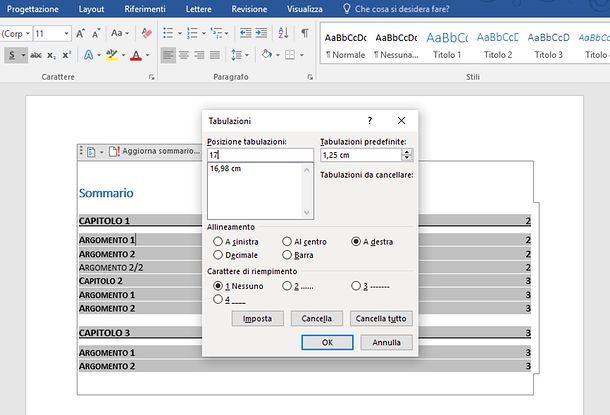Select the 'A sinistra' alignment radio button

218,242
